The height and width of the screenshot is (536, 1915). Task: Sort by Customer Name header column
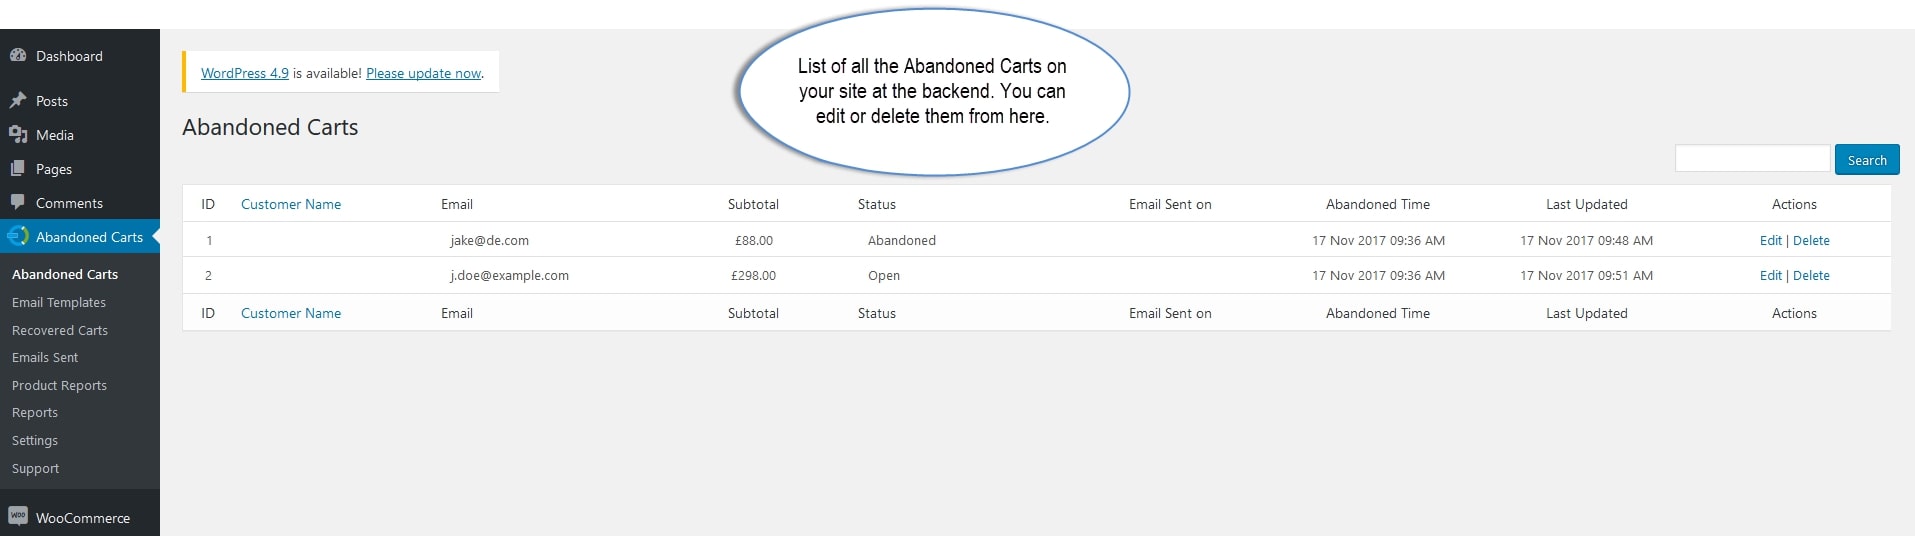(x=291, y=204)
